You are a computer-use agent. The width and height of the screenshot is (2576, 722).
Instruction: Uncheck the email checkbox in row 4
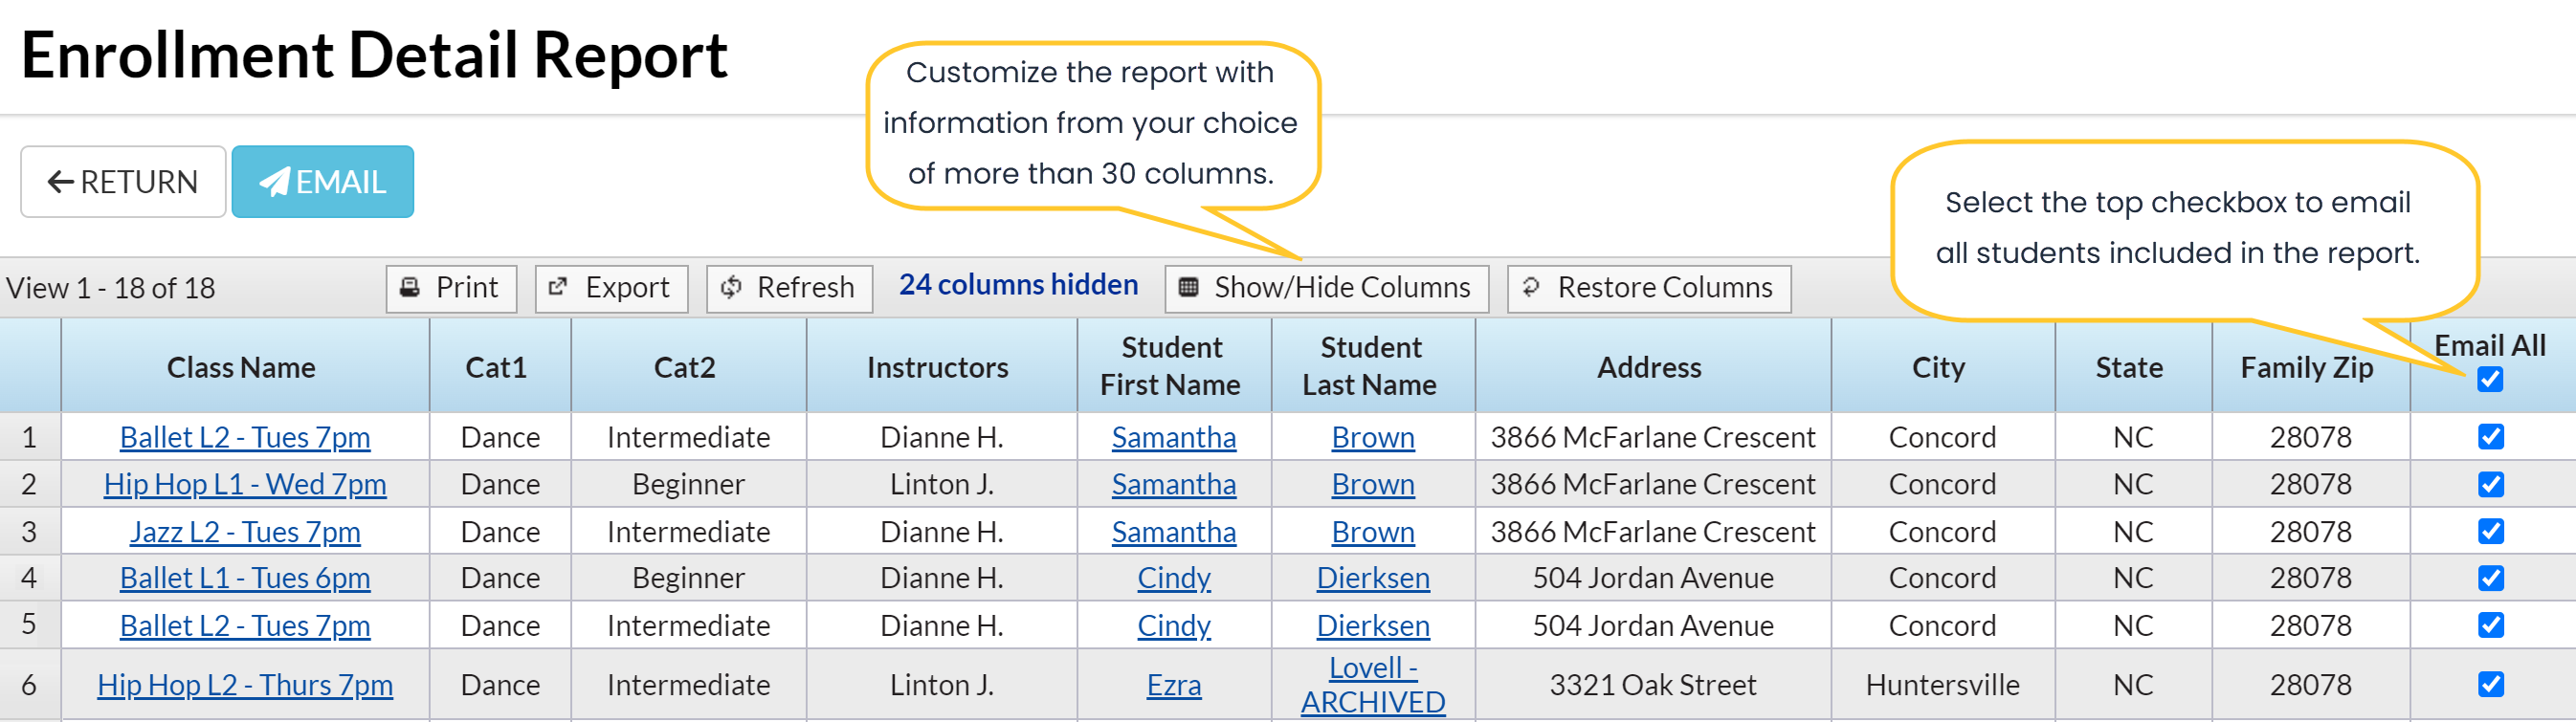(2490, 578)
